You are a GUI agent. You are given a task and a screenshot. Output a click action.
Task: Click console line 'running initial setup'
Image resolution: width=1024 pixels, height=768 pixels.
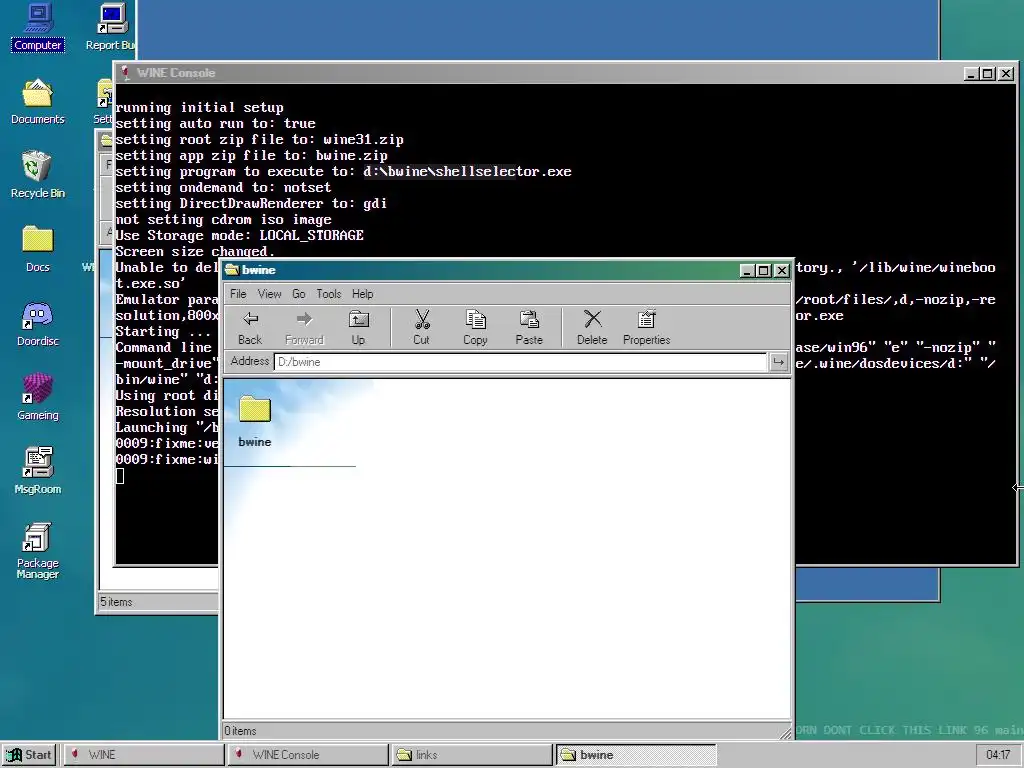pos(199,108)
